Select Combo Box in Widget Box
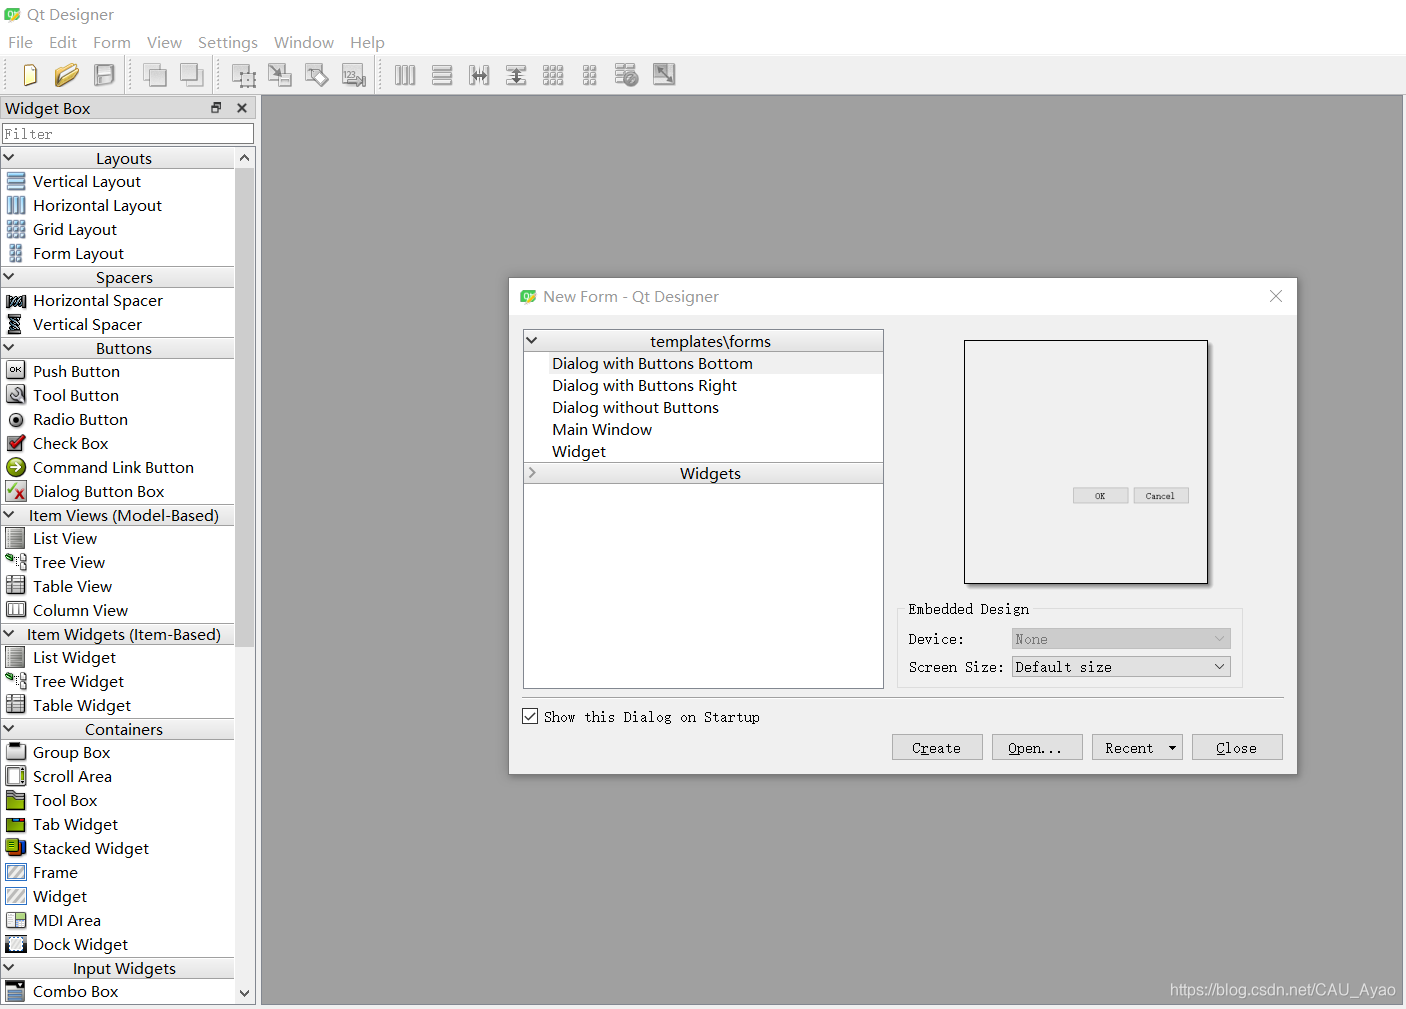 [75, 991]
